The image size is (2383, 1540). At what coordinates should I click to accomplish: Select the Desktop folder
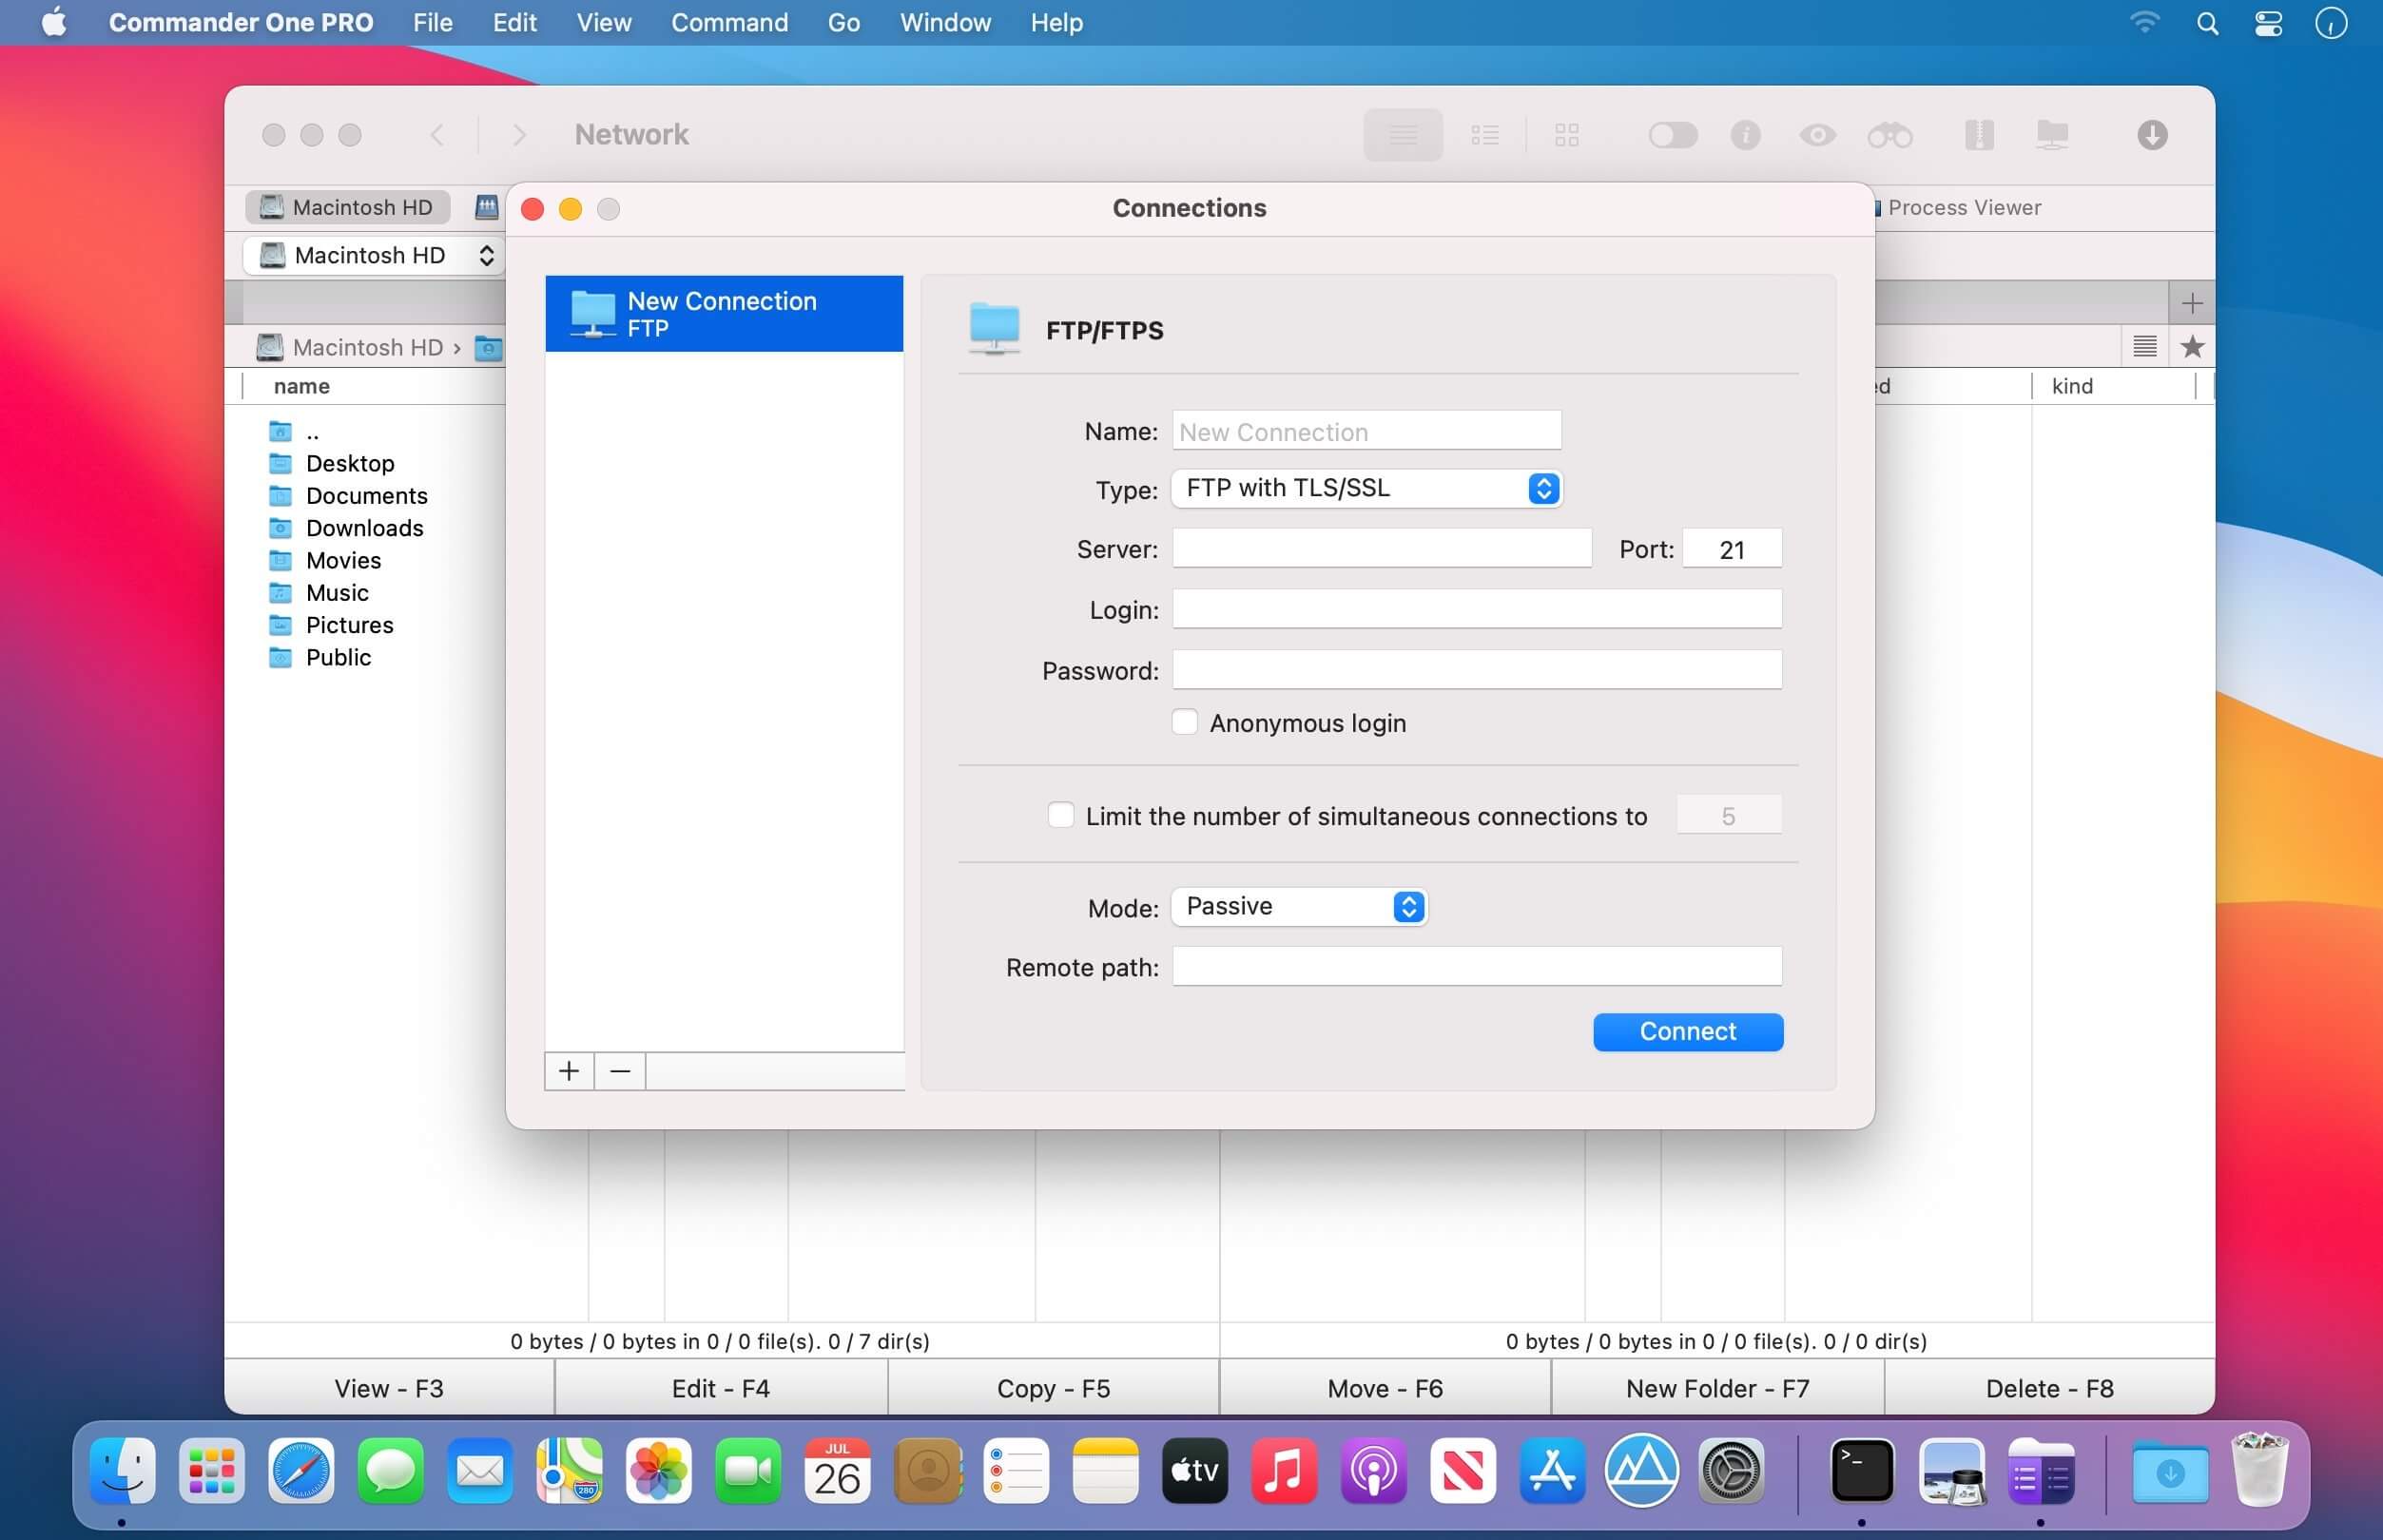(x=350, y=463)
